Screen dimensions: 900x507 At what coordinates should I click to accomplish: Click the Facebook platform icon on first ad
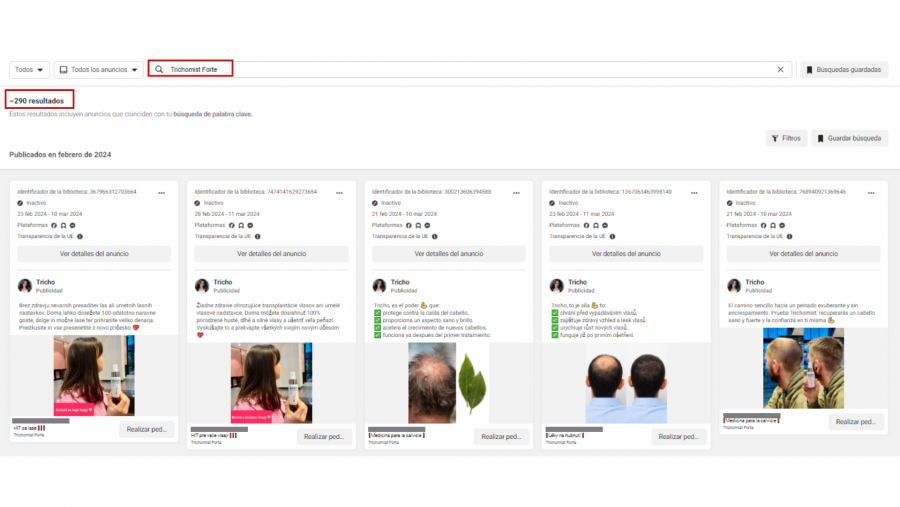coord(54,225)
